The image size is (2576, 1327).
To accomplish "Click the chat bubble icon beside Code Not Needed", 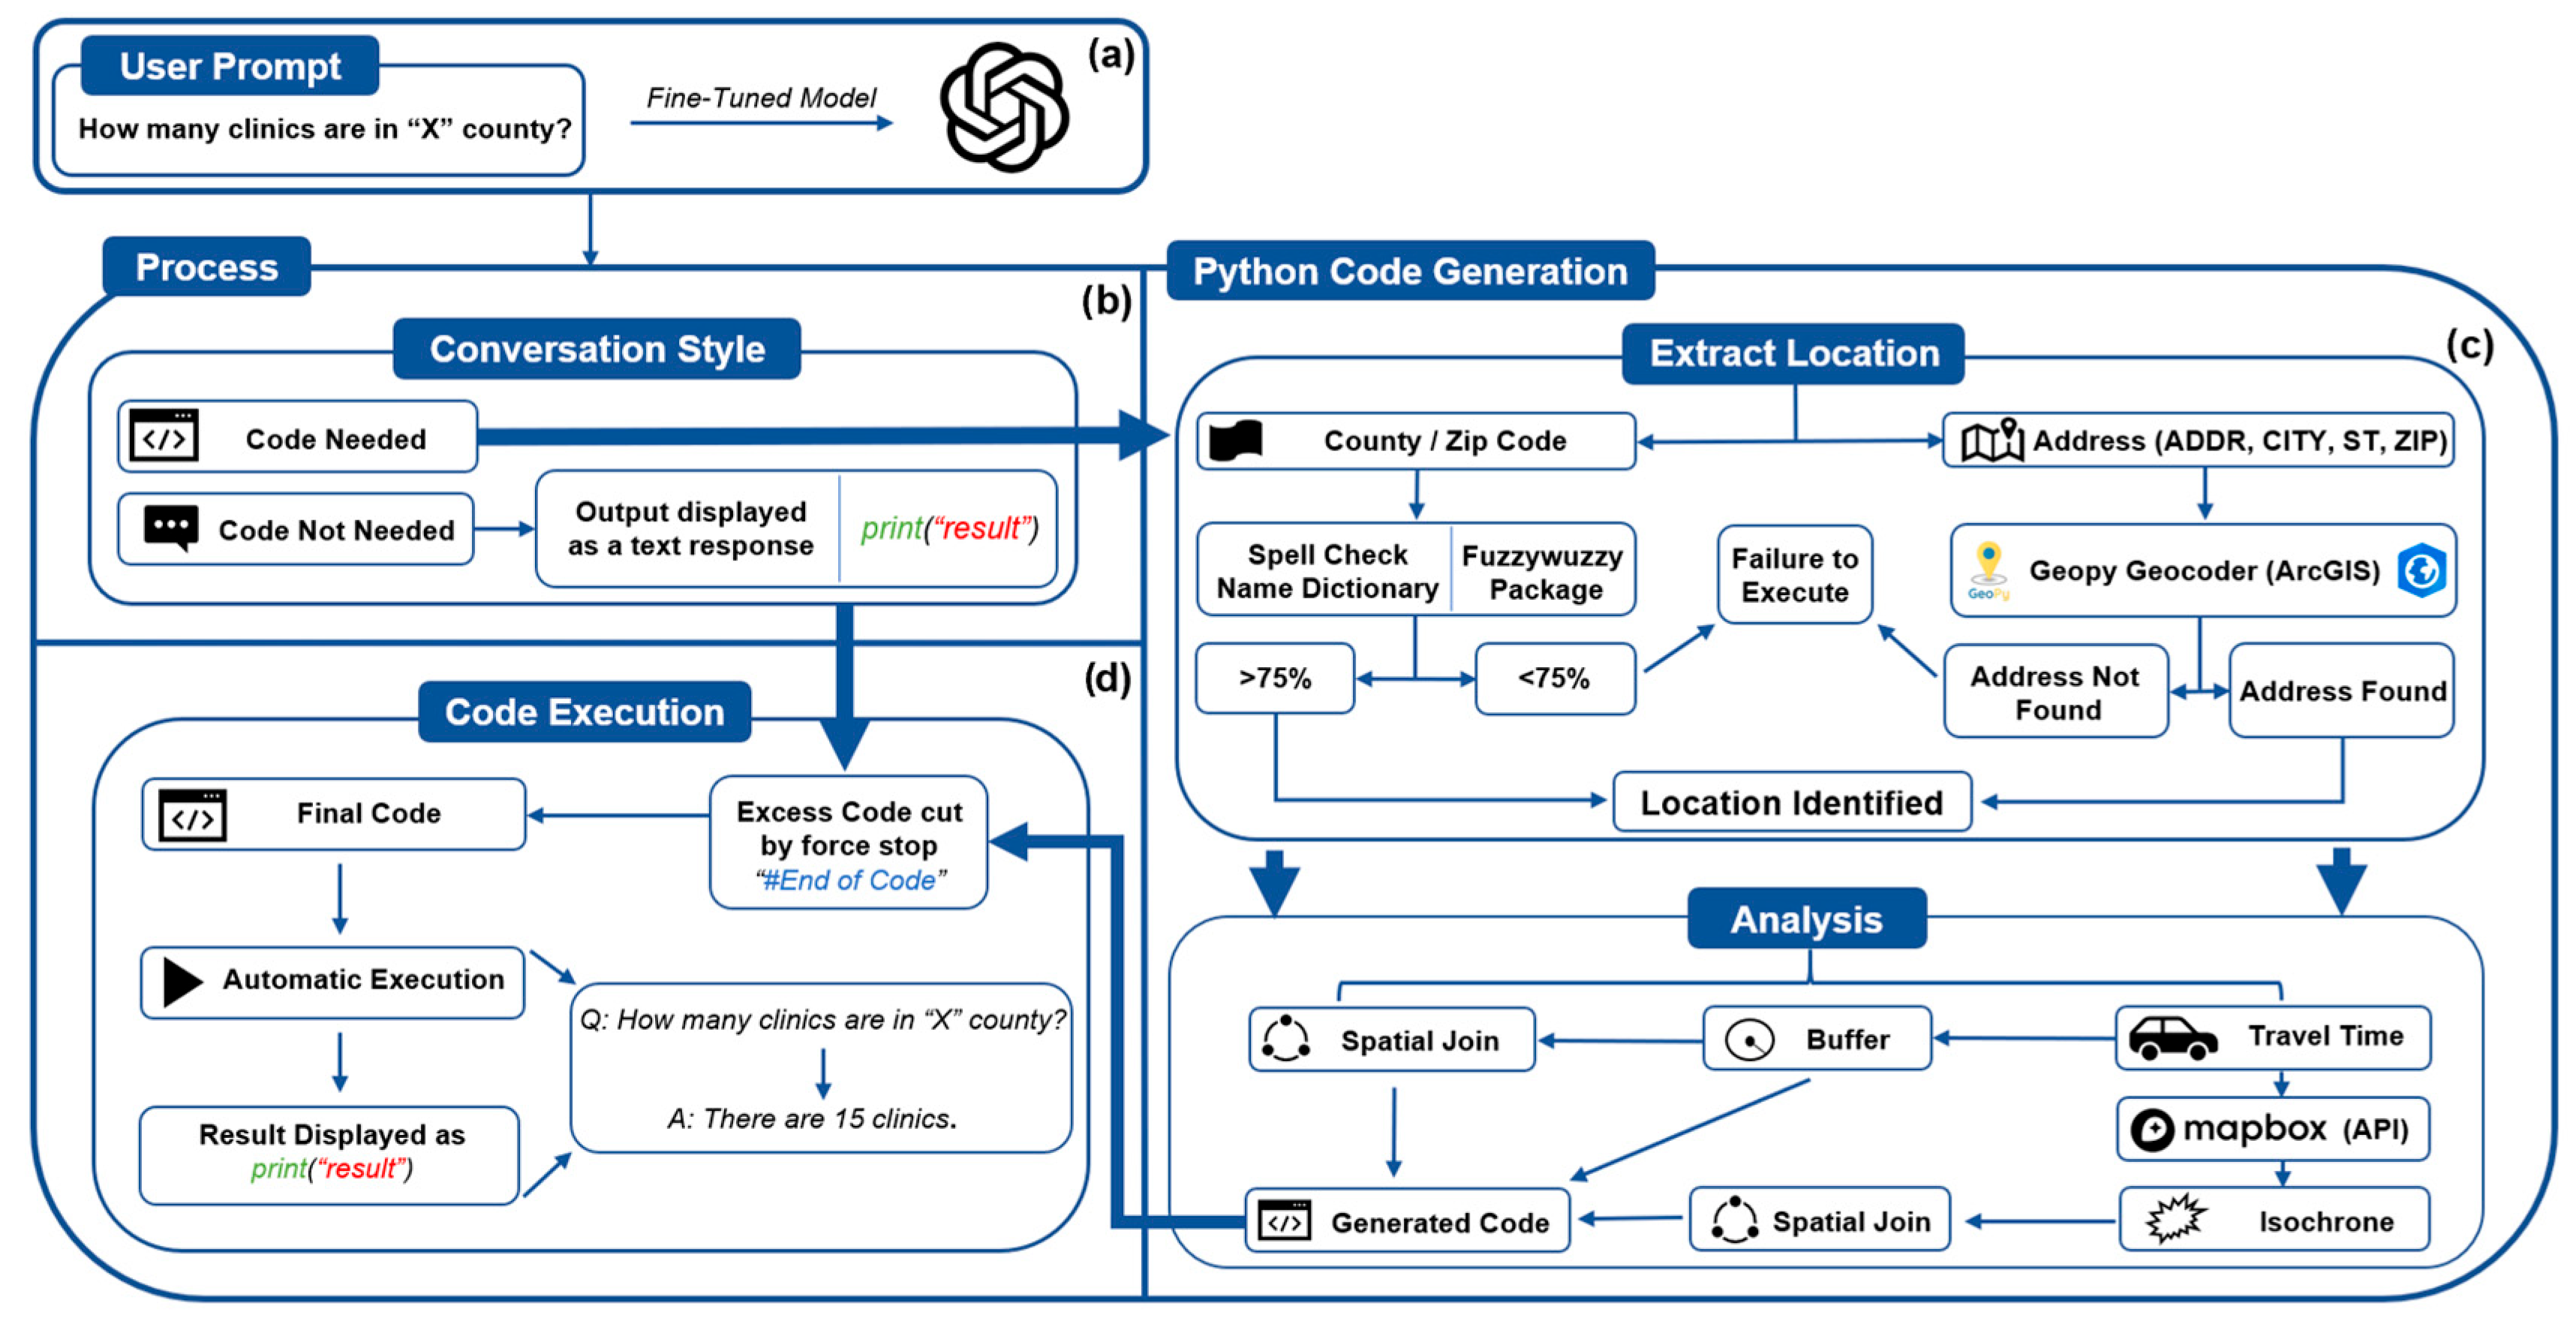I will click(171, 528).
